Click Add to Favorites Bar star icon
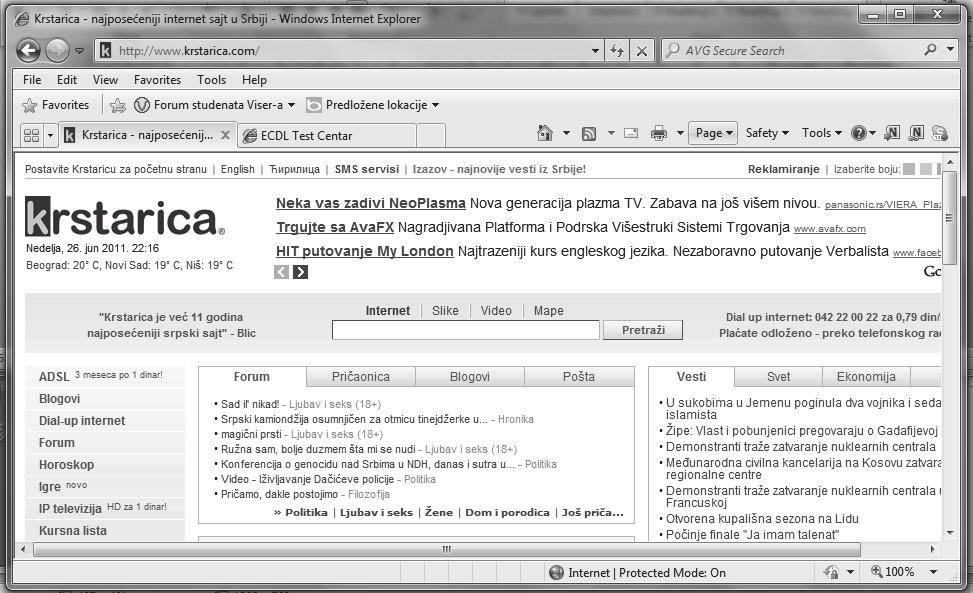973x593 pixels. 117,105
